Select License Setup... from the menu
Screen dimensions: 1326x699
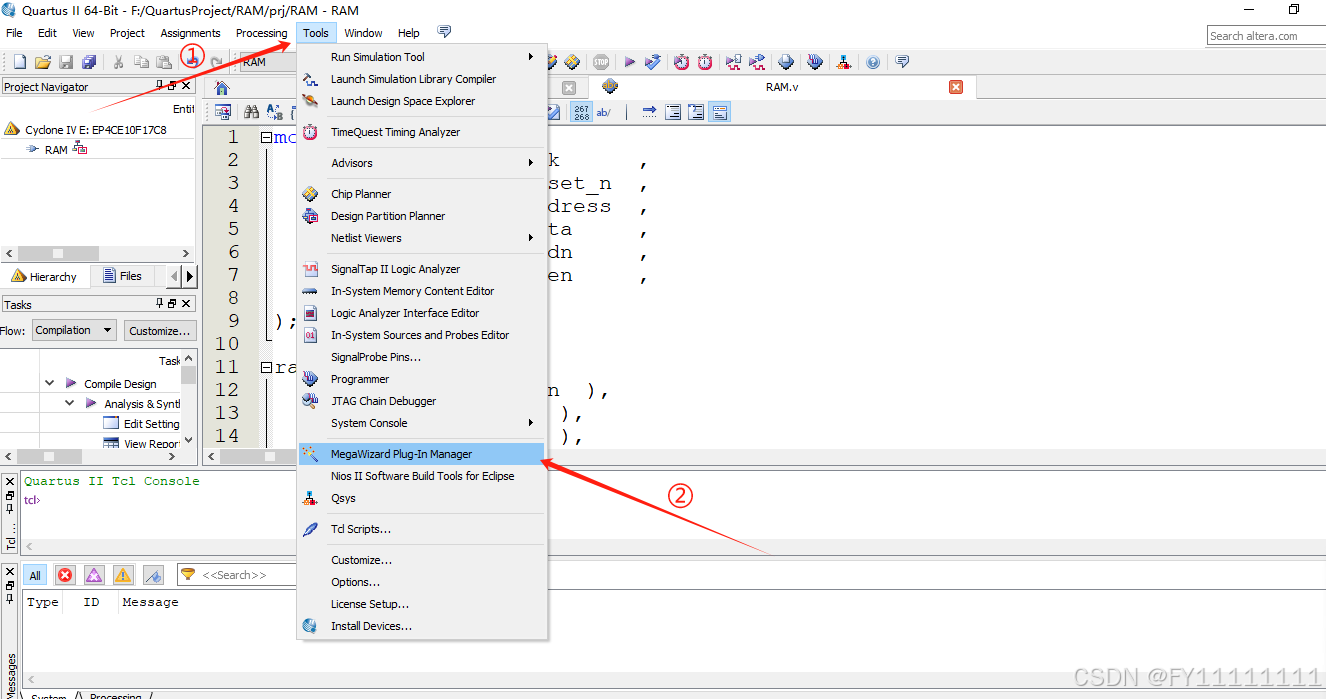click(x=422, y=604)
